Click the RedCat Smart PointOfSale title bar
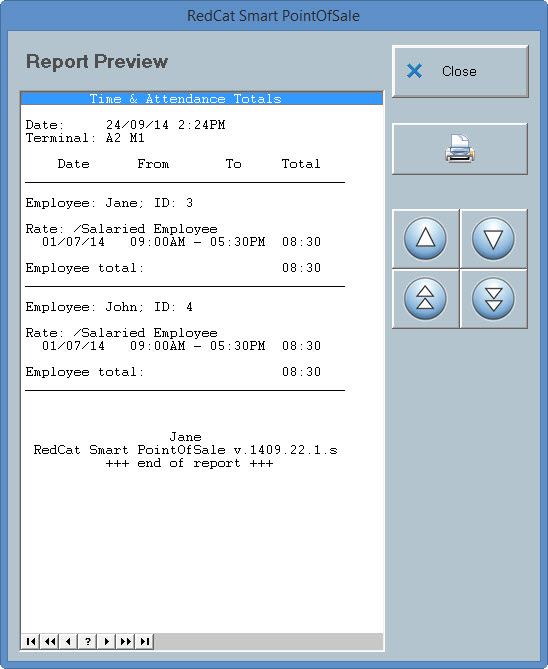The image size is (548, 669). [274, 16]
